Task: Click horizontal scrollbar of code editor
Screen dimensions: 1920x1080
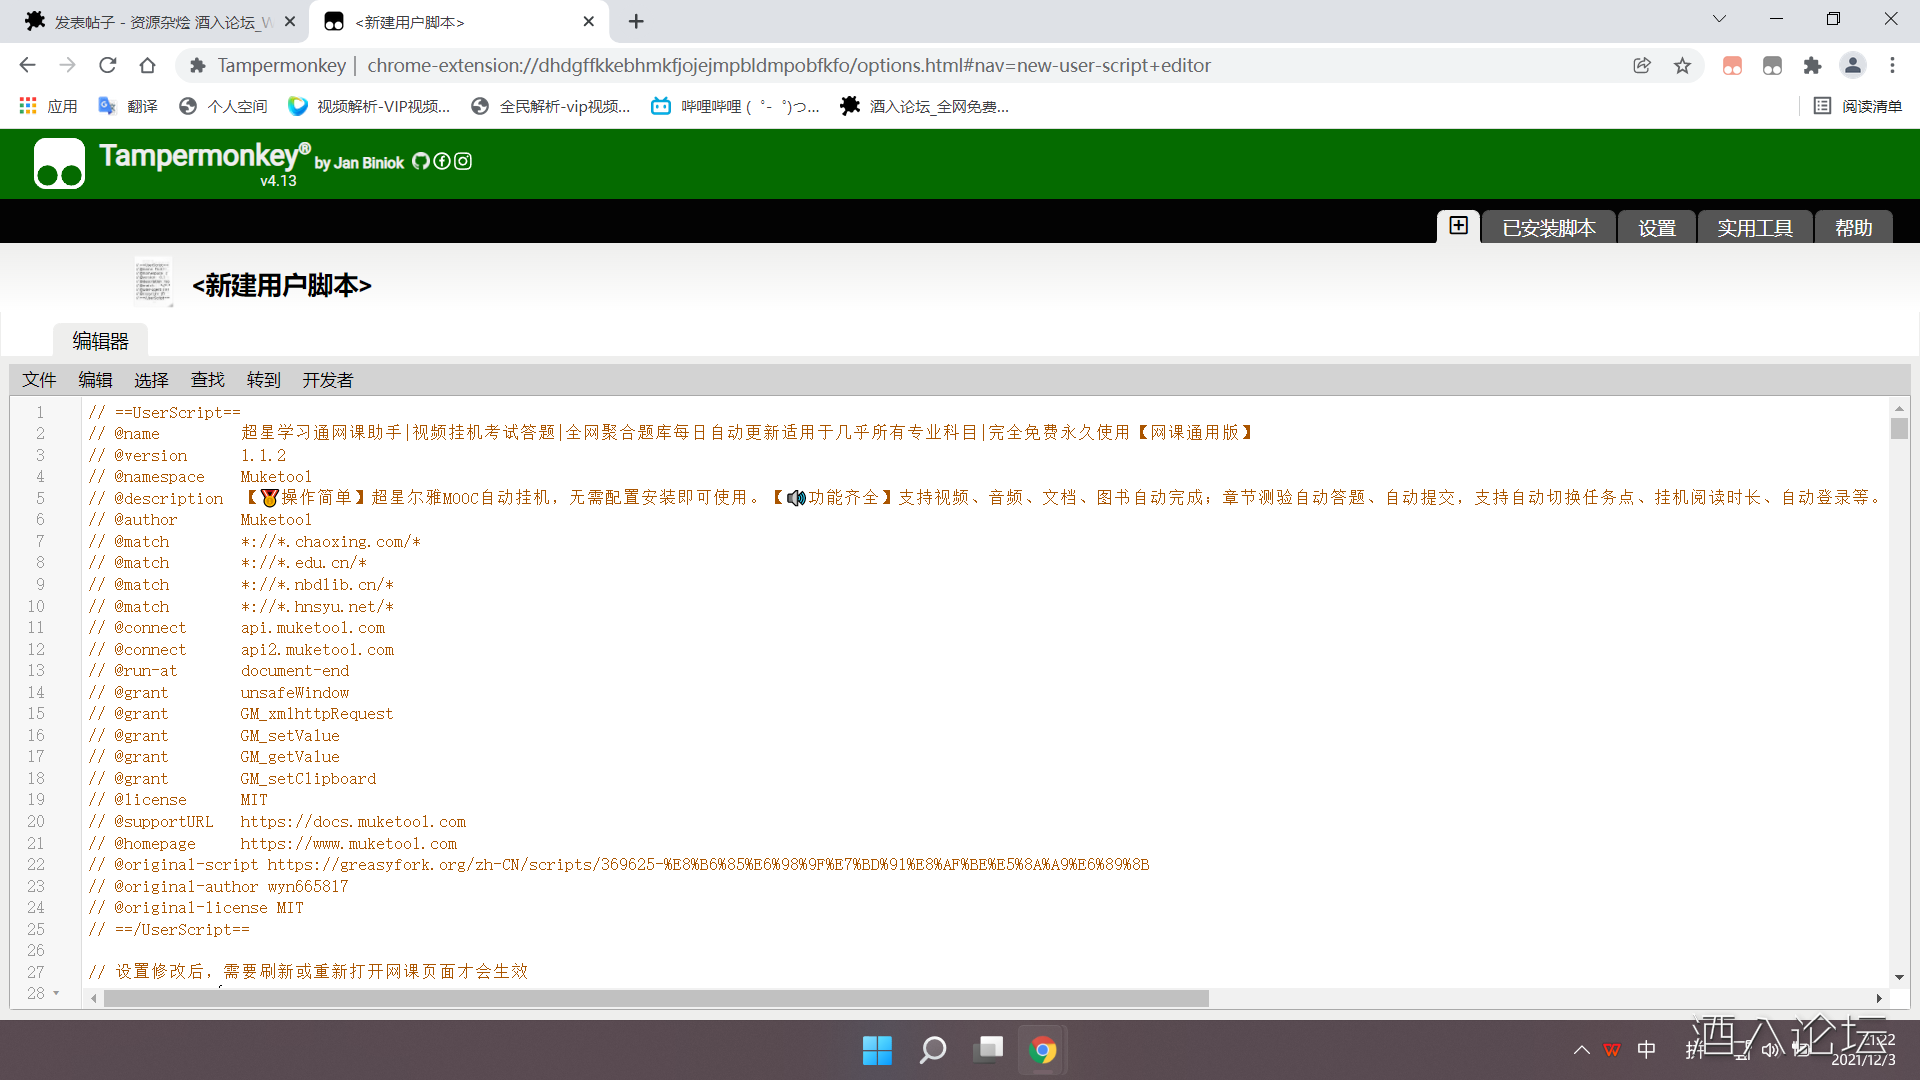Action: (656, 998)
